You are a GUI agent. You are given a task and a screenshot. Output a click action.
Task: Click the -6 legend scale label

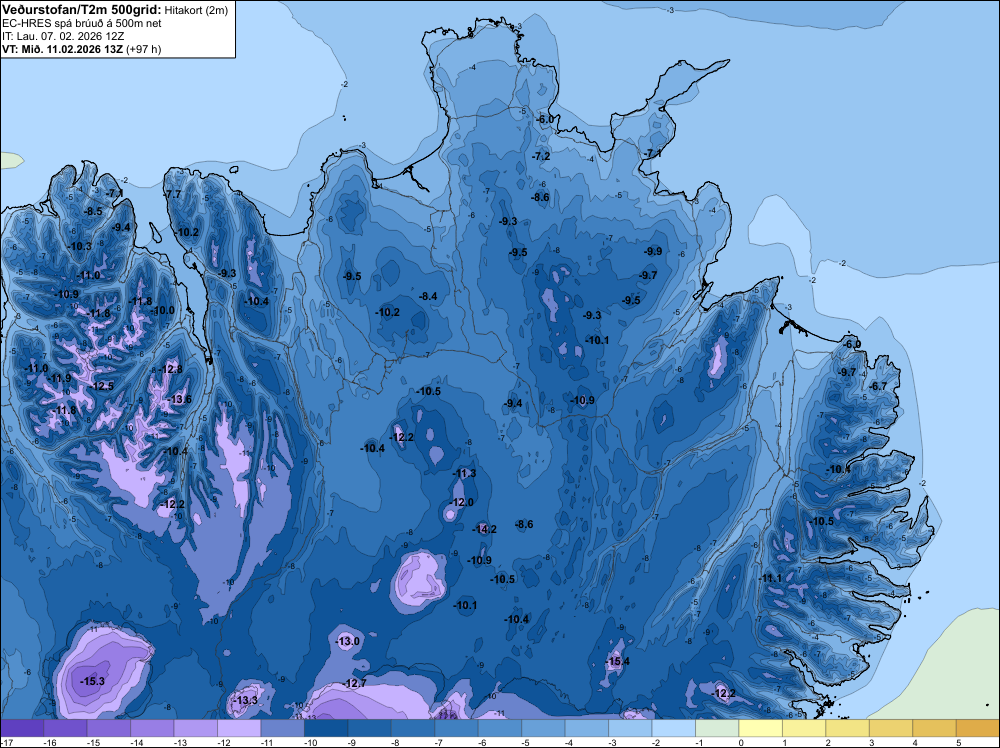pyautogui.click(x=482, y=742)
